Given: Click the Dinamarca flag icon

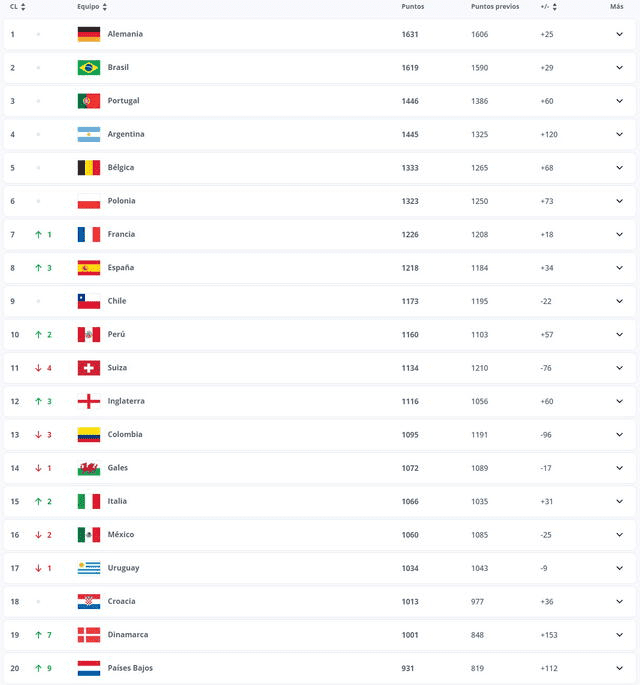Looking at the screenshot, I should click(x=89, y=635).
